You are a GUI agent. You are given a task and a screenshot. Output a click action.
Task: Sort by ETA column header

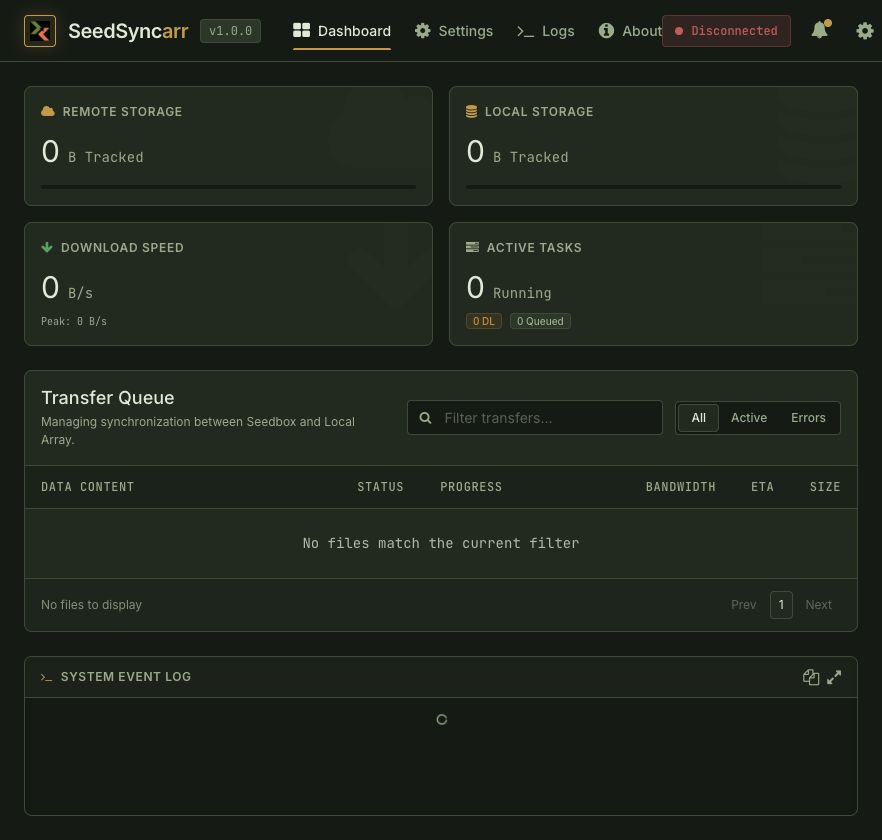click(762, 487)
